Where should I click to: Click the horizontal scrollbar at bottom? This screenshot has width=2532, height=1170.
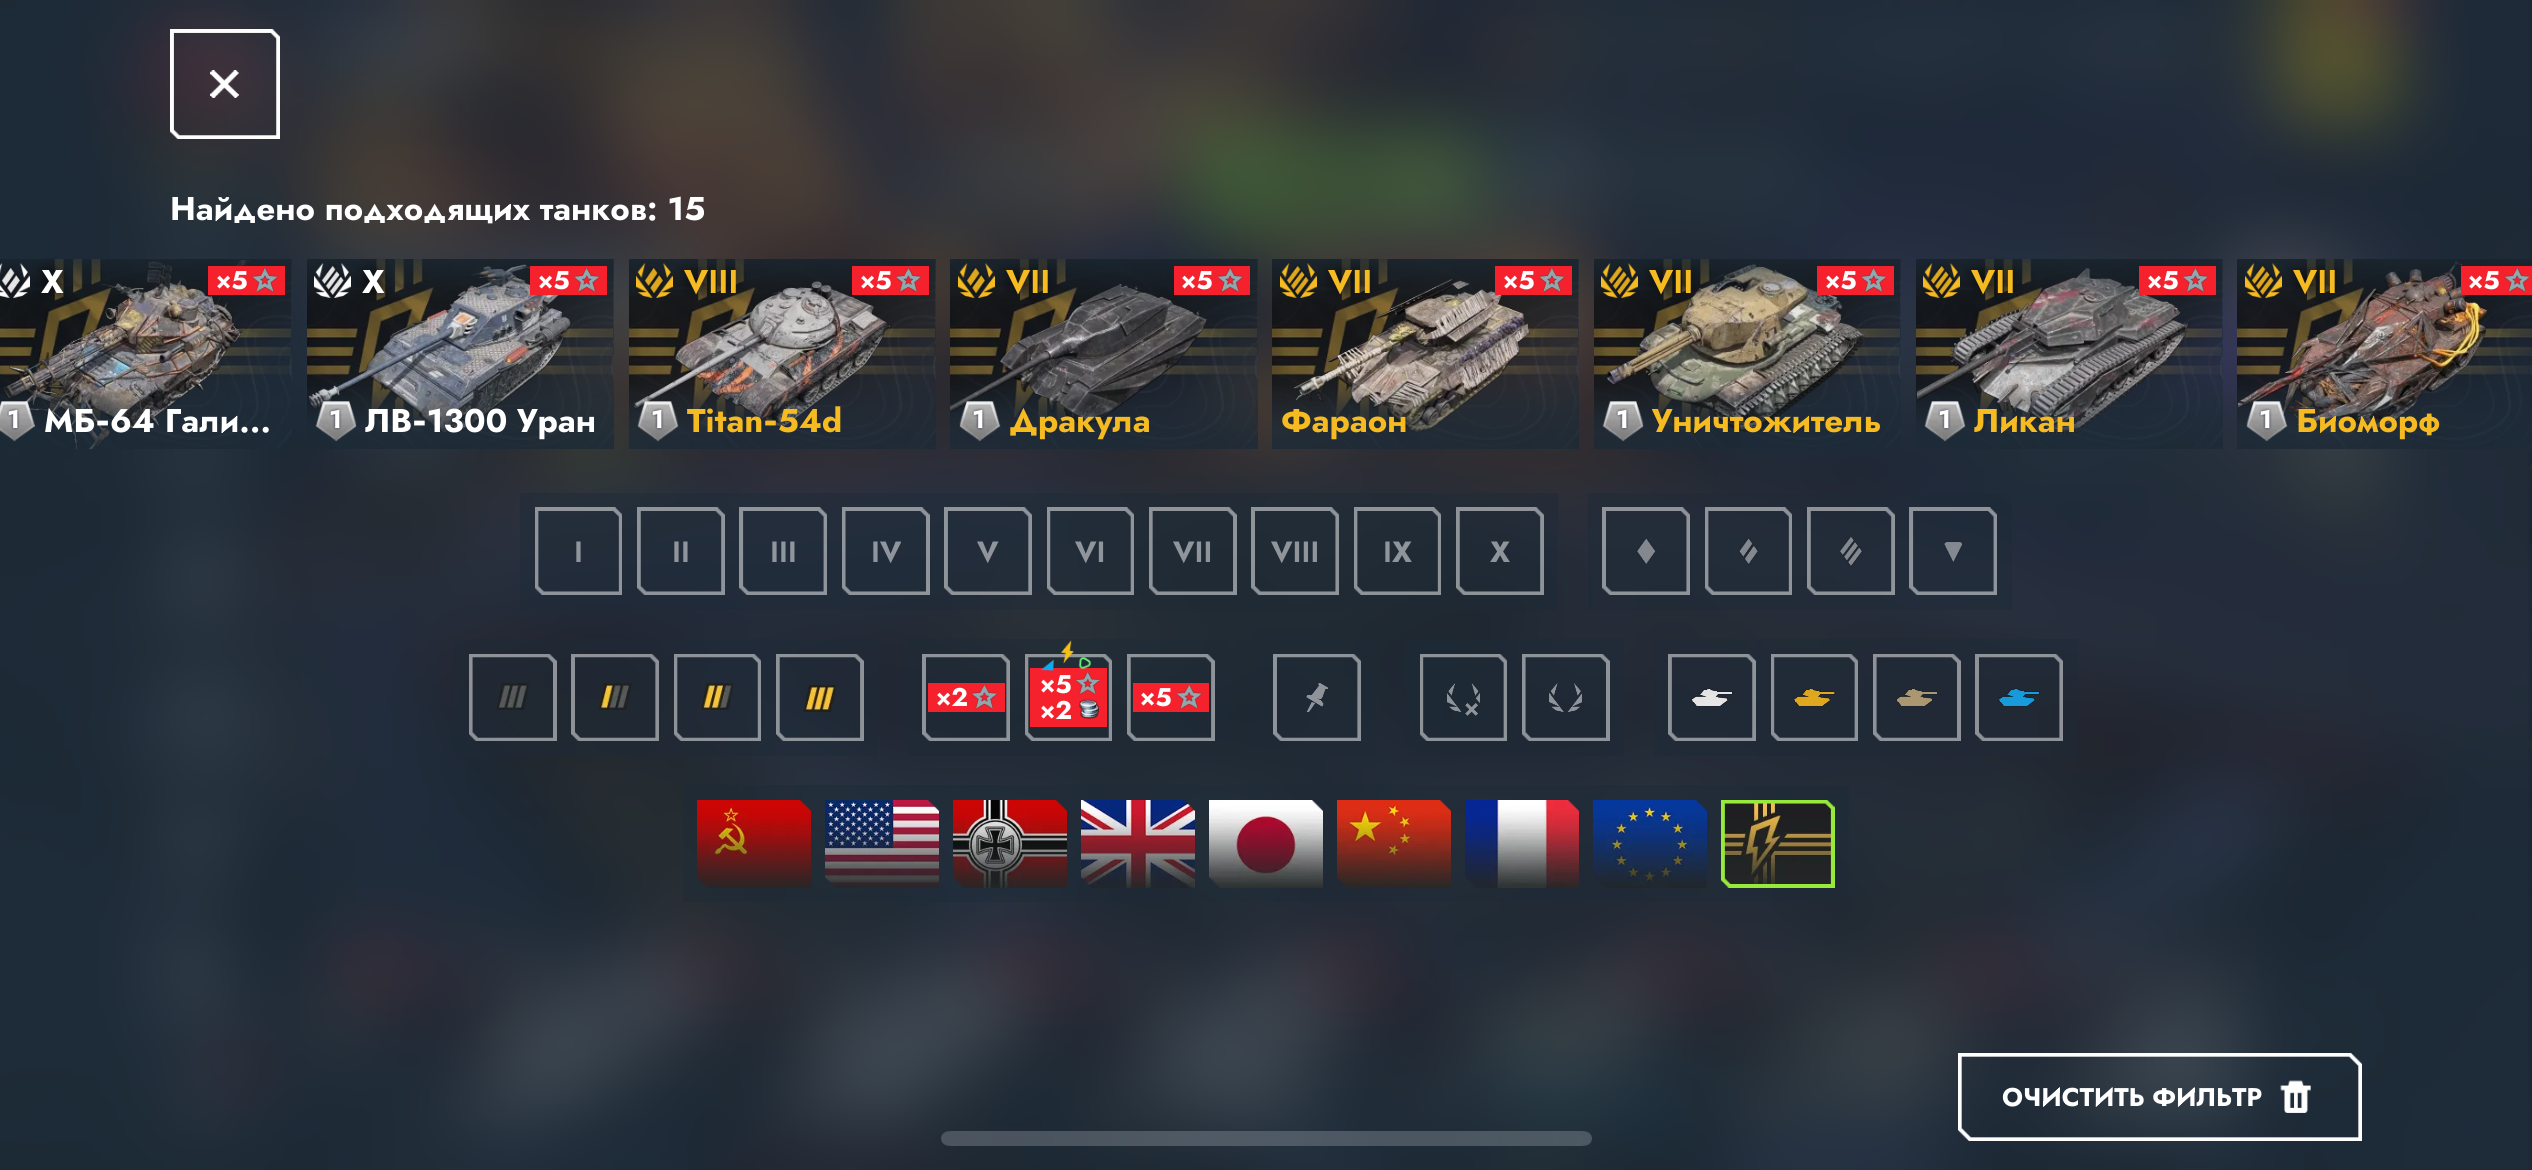1266,1138
